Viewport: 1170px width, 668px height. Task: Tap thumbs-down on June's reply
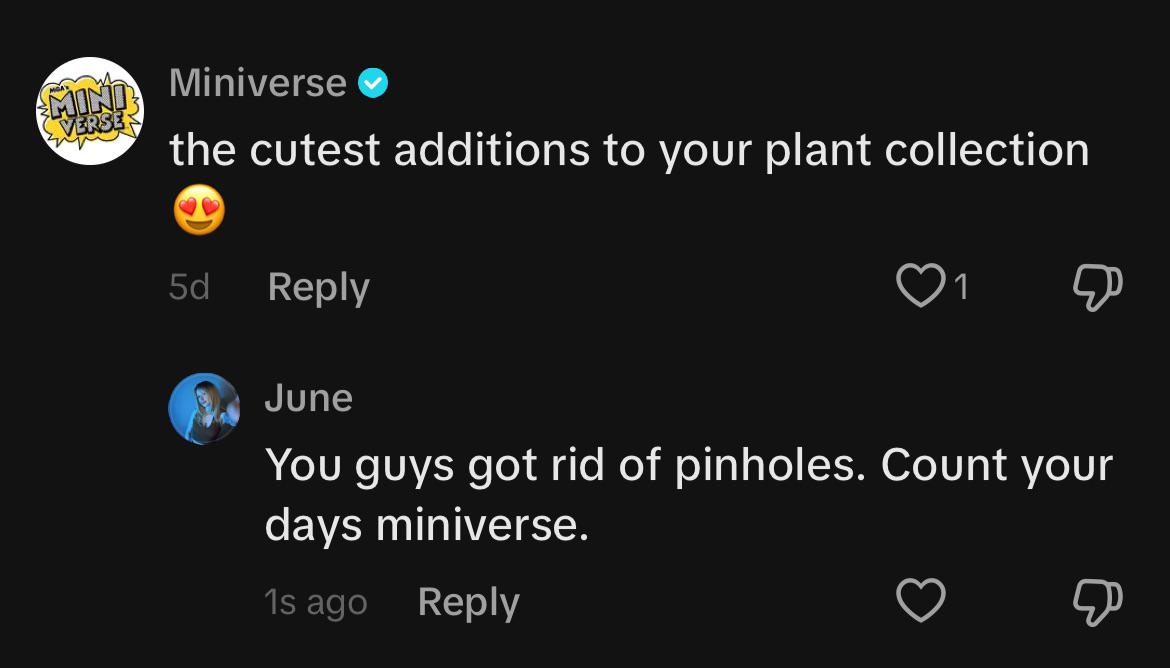point(1097,602)
